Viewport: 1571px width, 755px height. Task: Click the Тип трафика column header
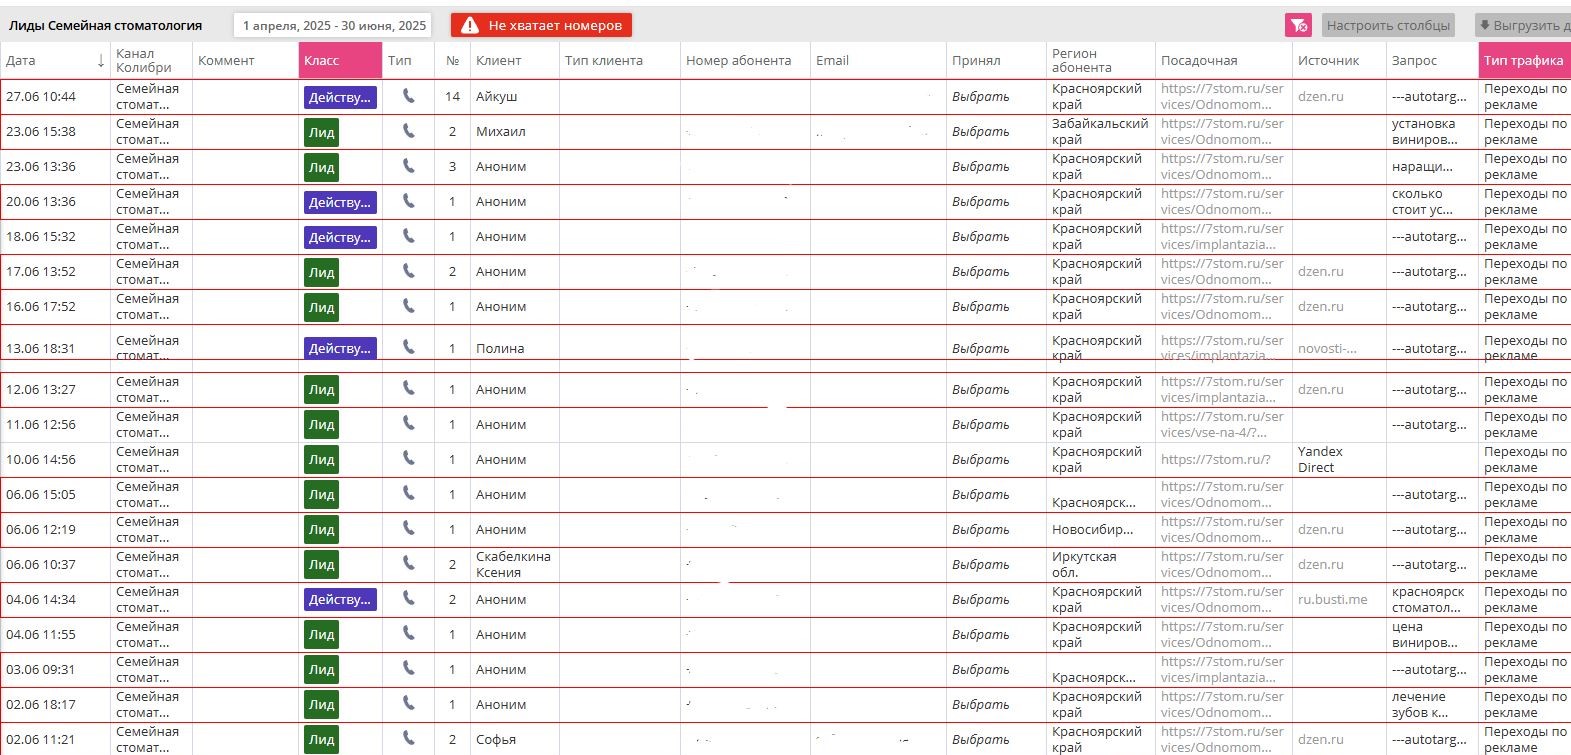click(1524, 60)
